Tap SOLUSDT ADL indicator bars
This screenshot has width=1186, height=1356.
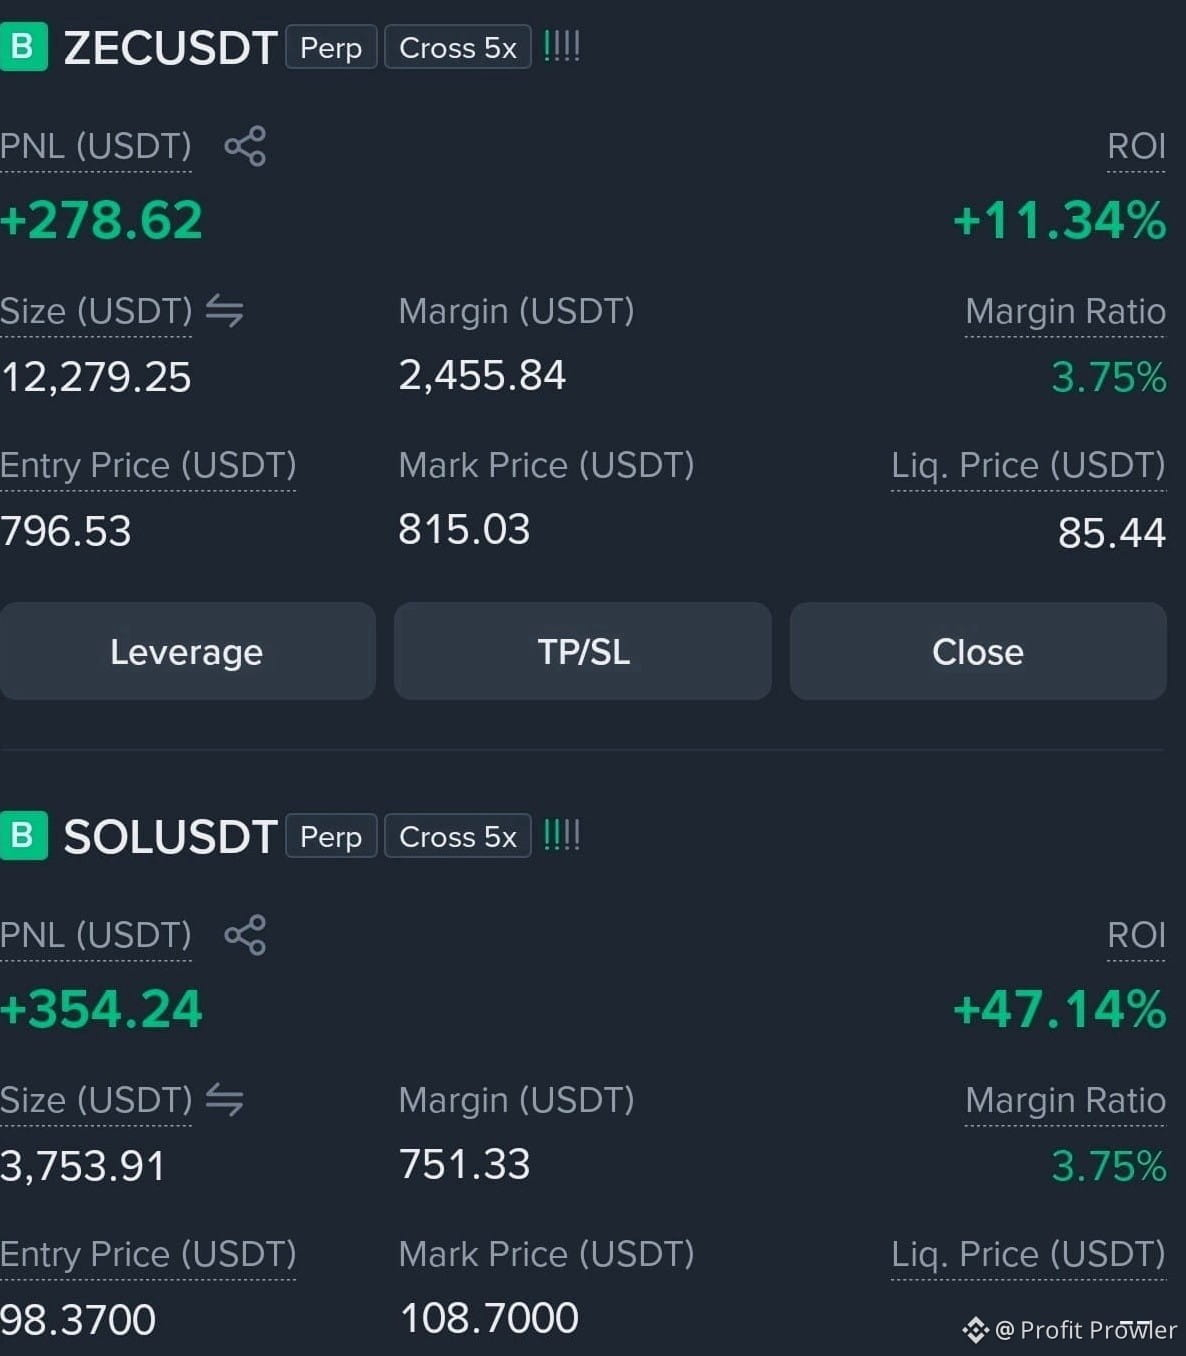(562, 836)
